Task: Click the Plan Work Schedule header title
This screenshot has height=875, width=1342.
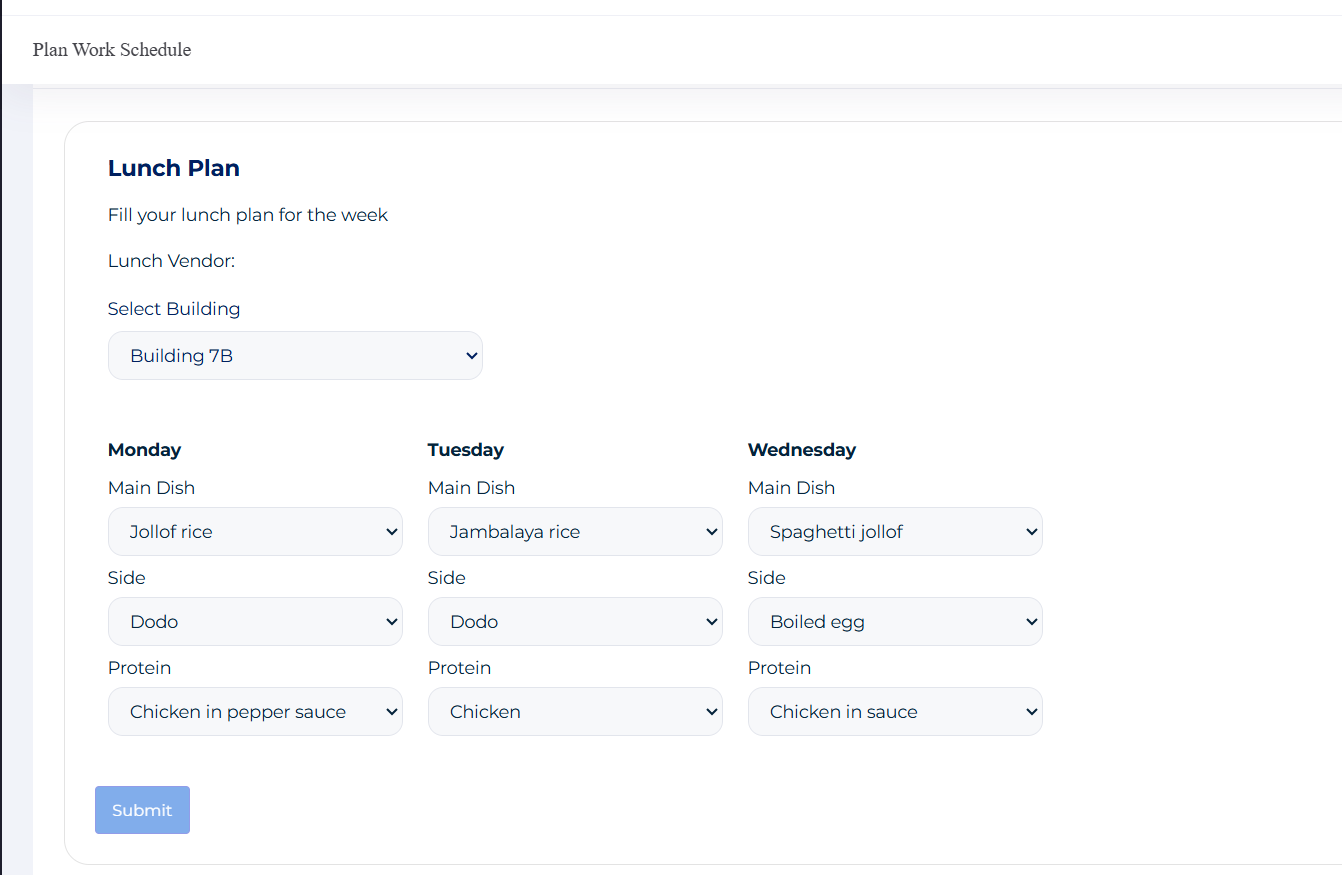Action: pos(112,50)
